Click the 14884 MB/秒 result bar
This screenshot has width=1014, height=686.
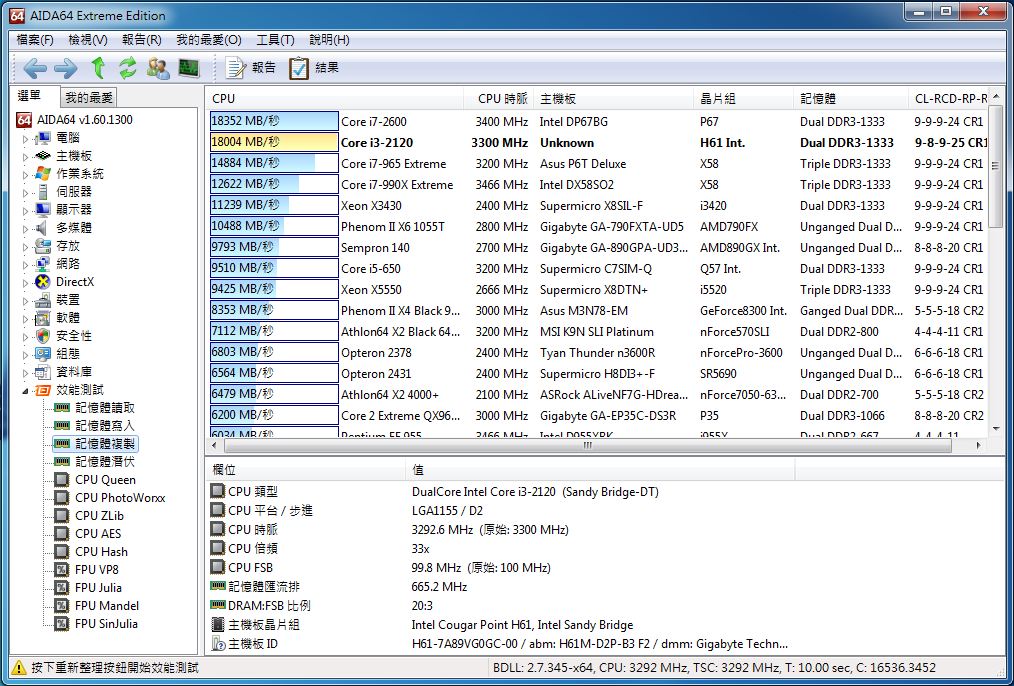tap(274, 164)
